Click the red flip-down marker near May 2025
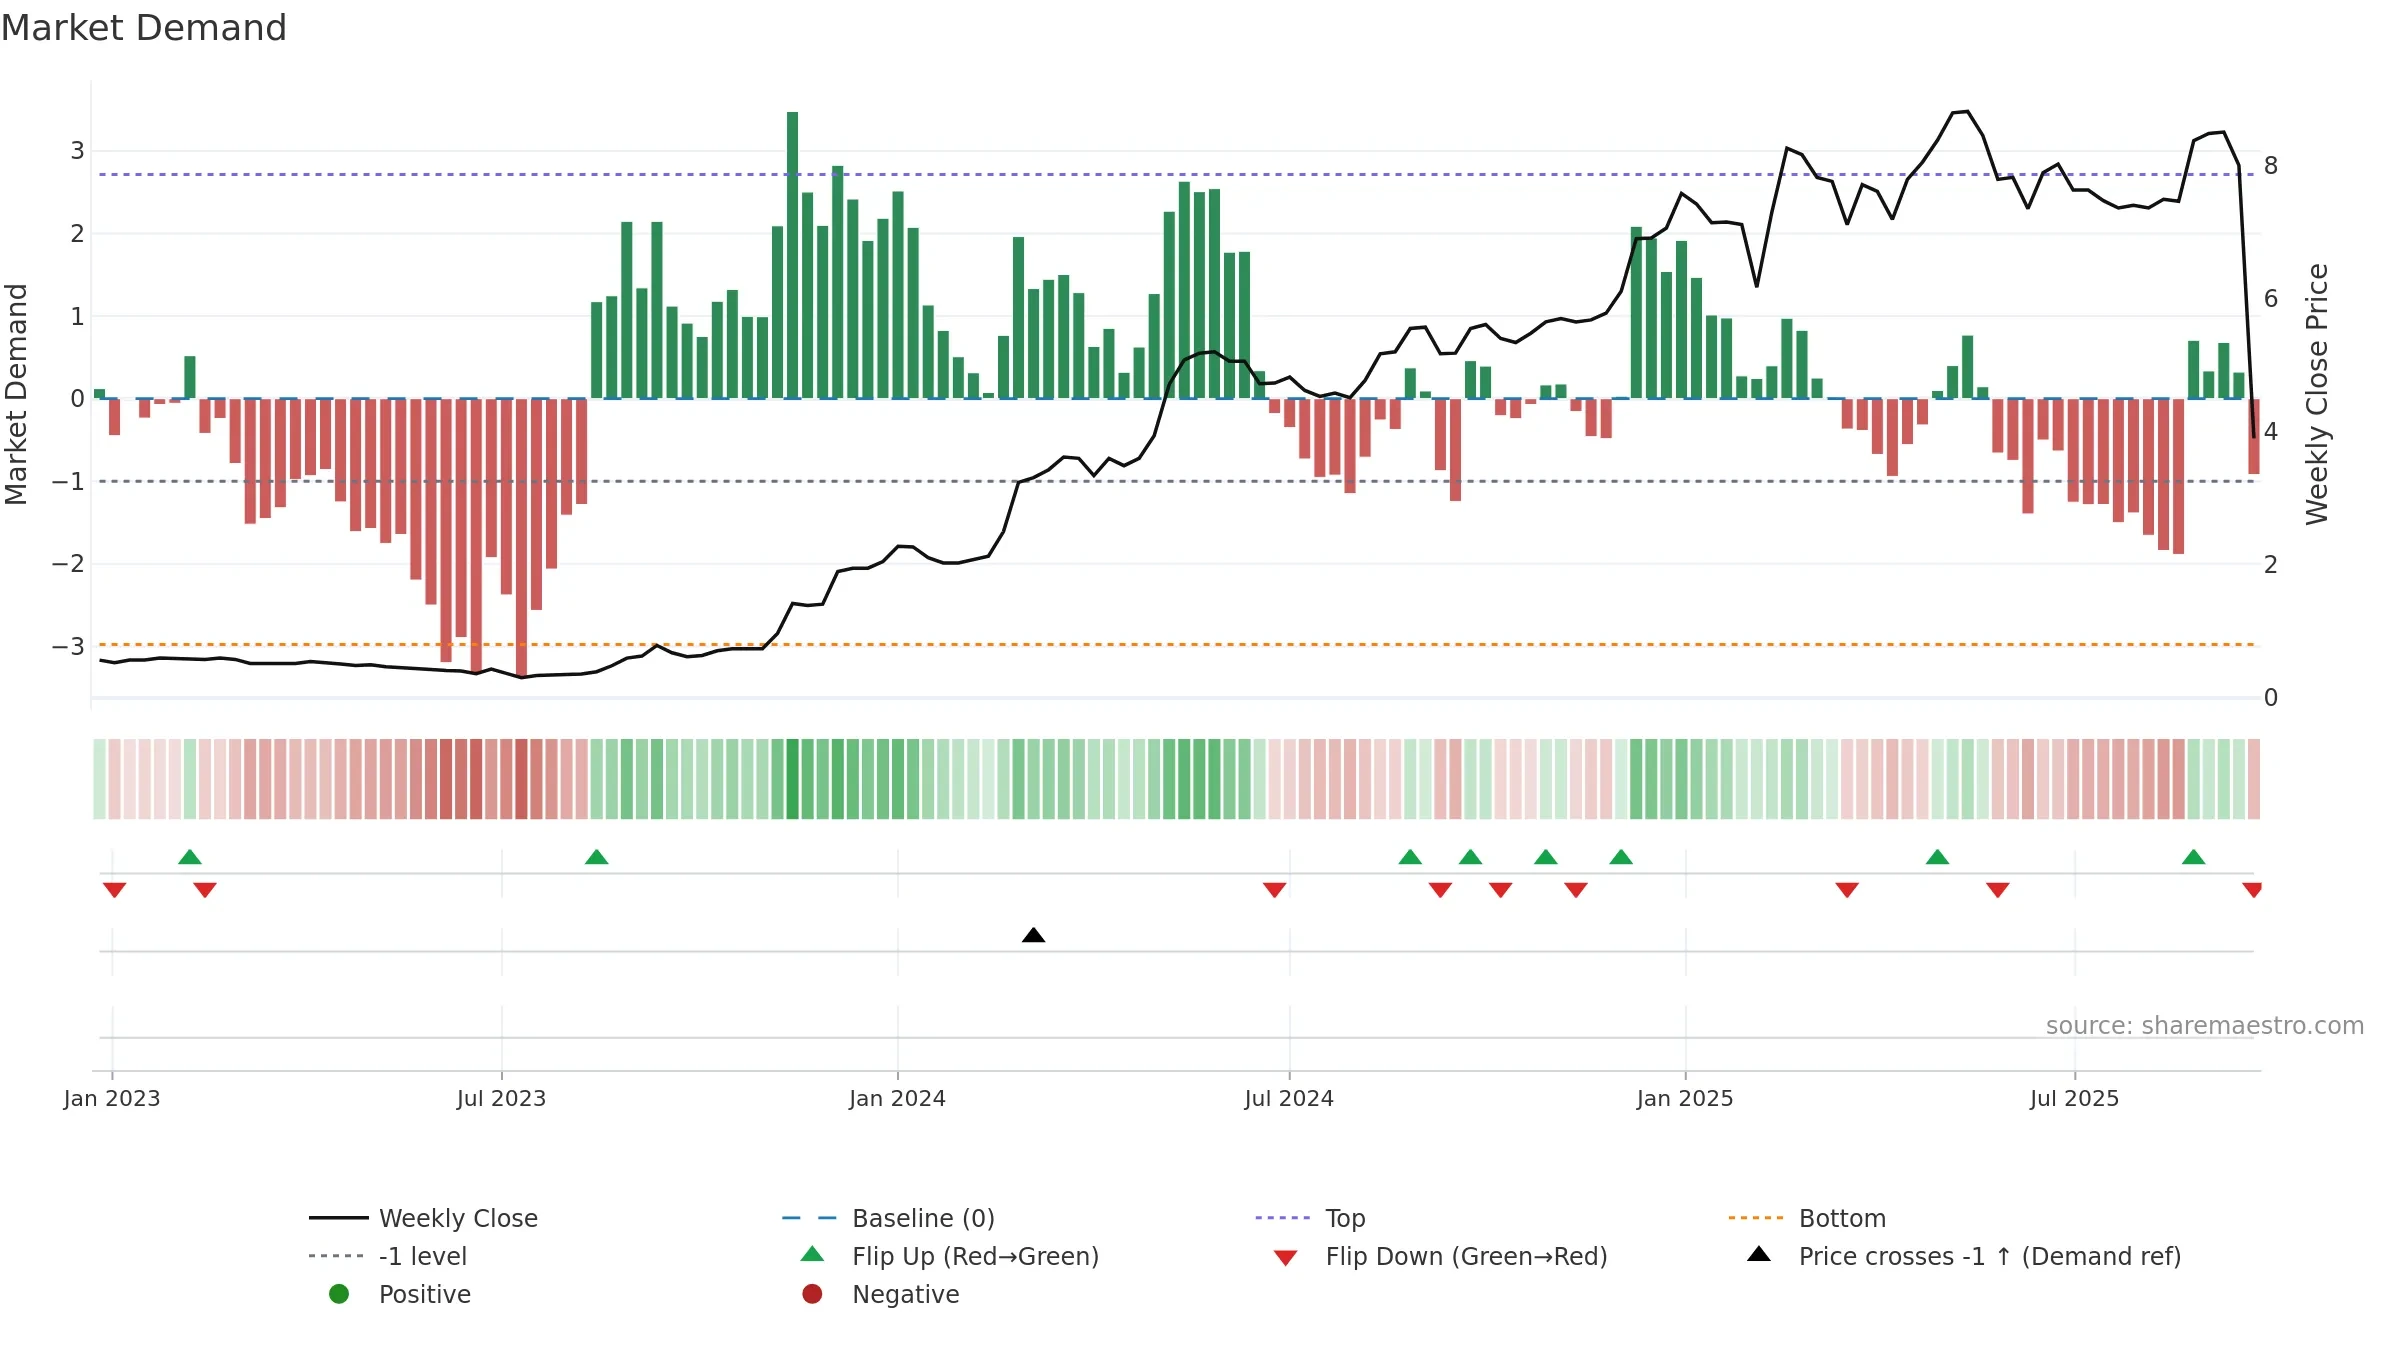 1998,890
